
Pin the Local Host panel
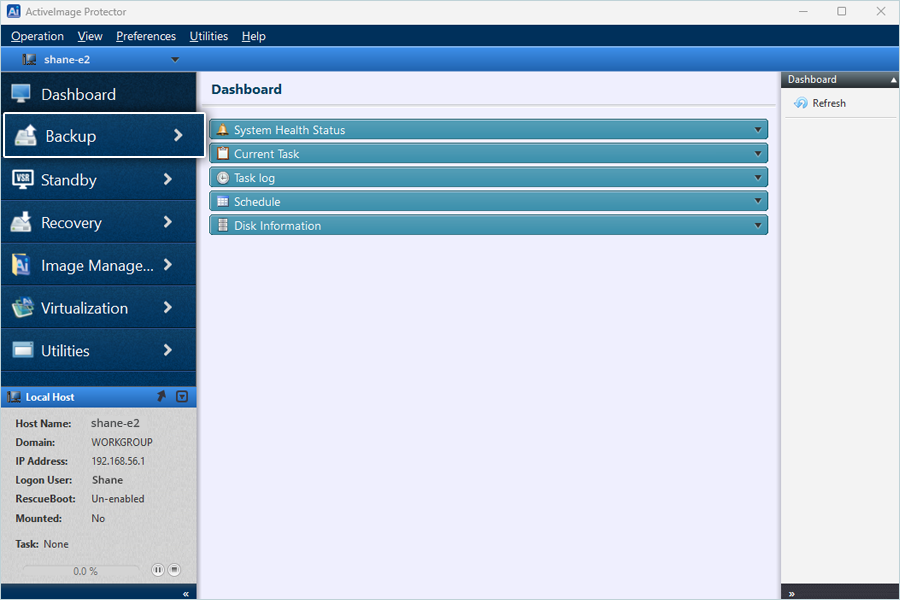point(162,396)
